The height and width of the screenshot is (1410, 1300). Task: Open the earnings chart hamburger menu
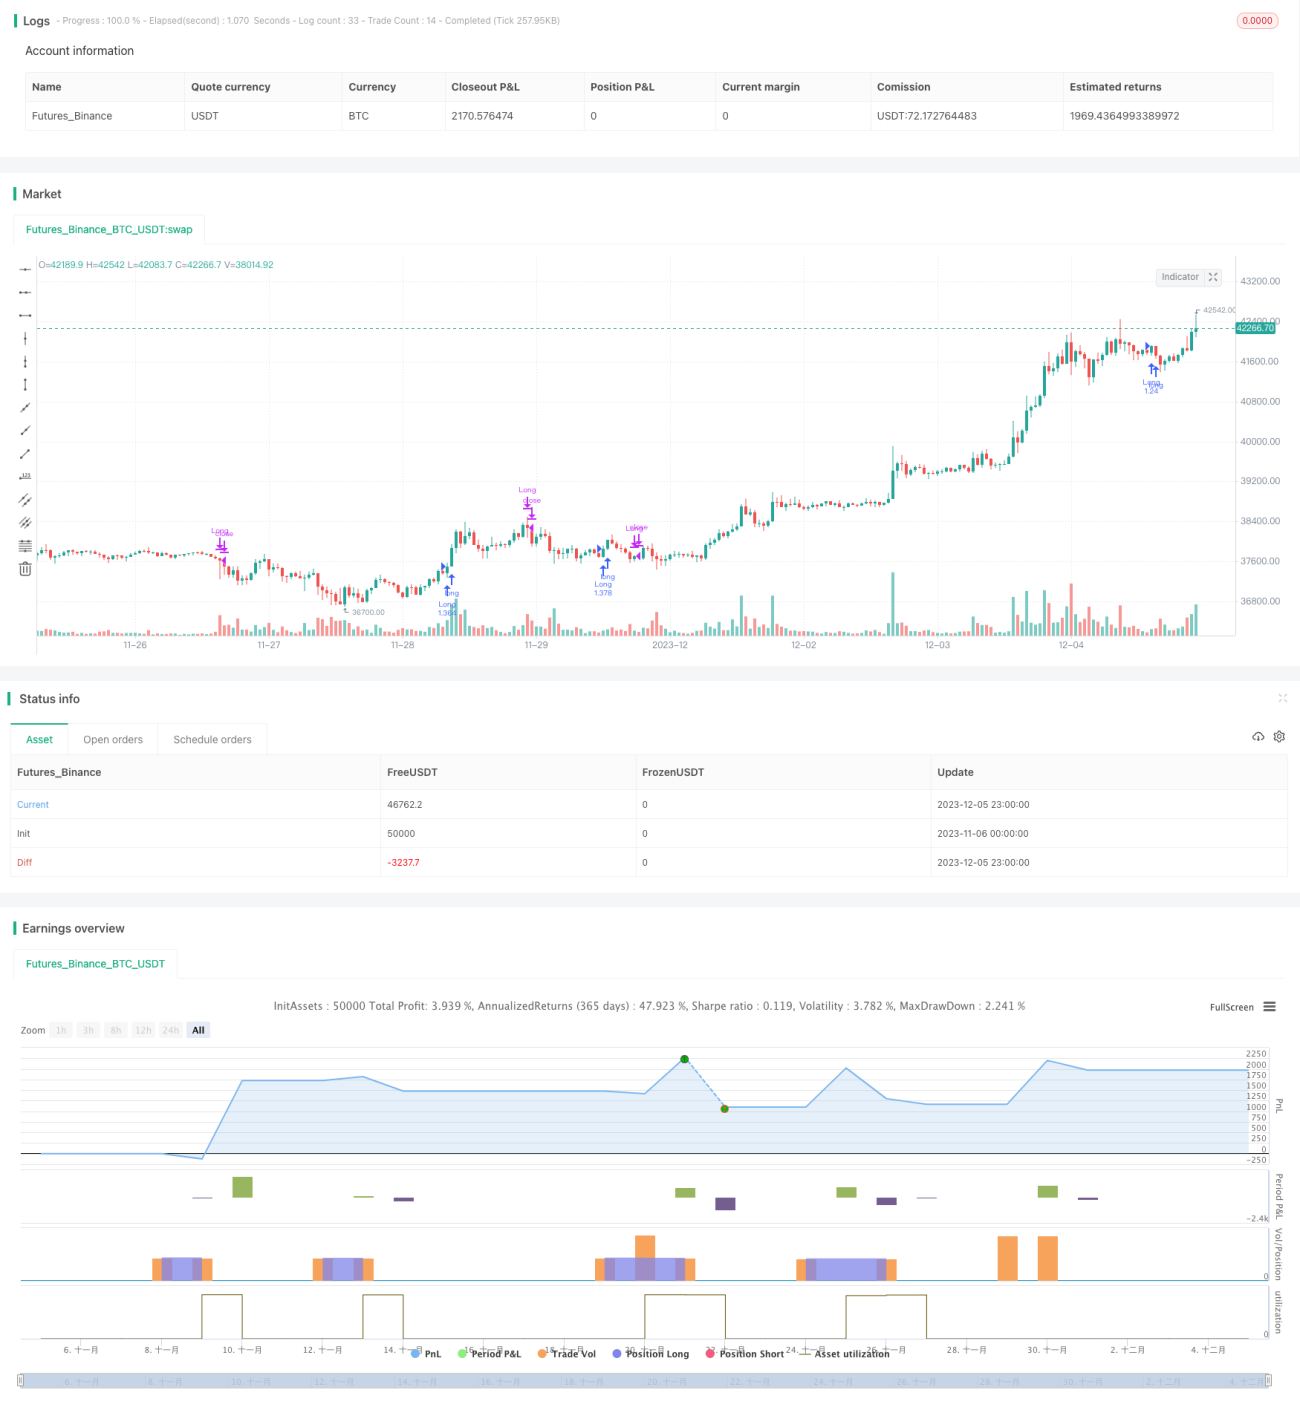(x=1269, y=1007)
